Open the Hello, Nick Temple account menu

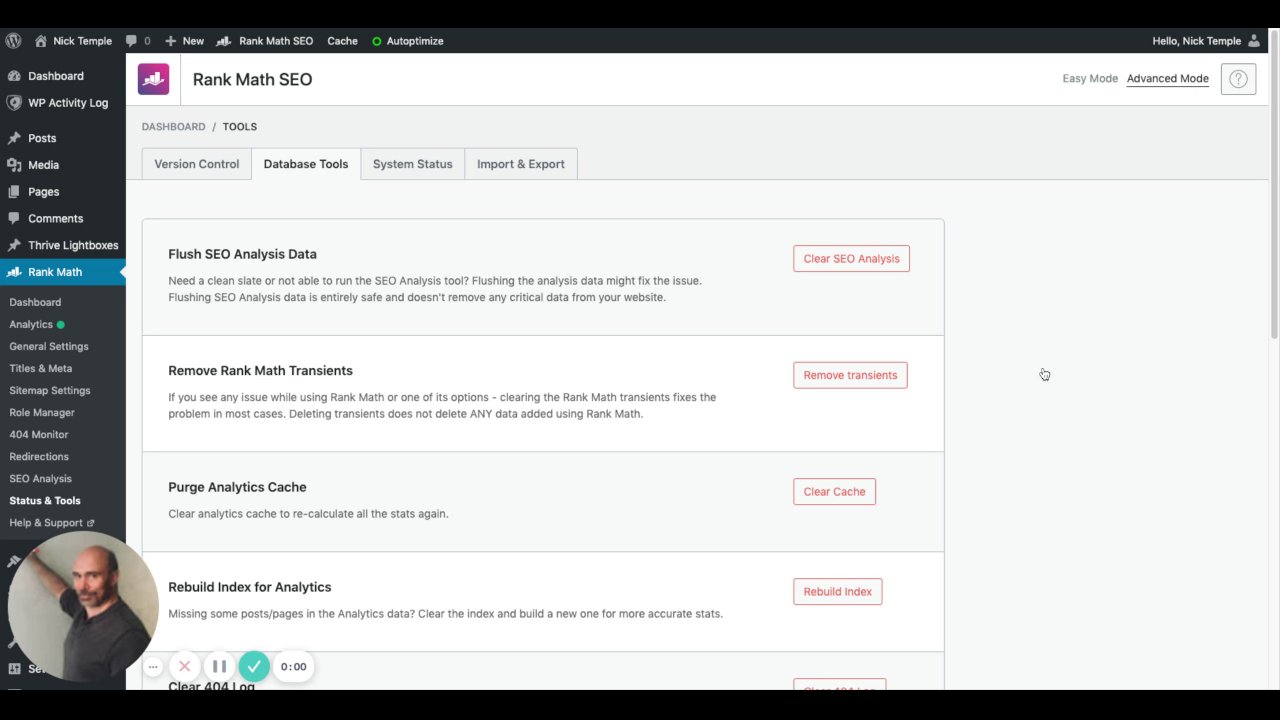[1205, 41]
